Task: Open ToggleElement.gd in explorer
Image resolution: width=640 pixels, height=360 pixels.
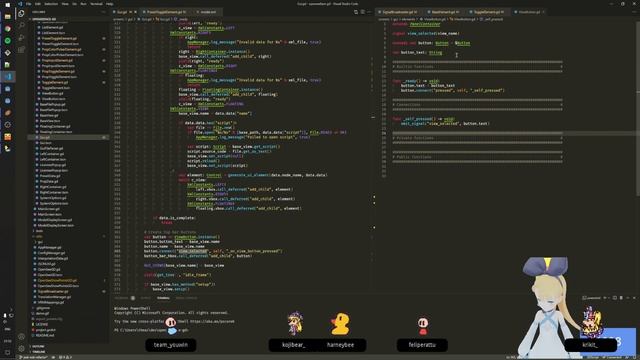Action: 55,82
